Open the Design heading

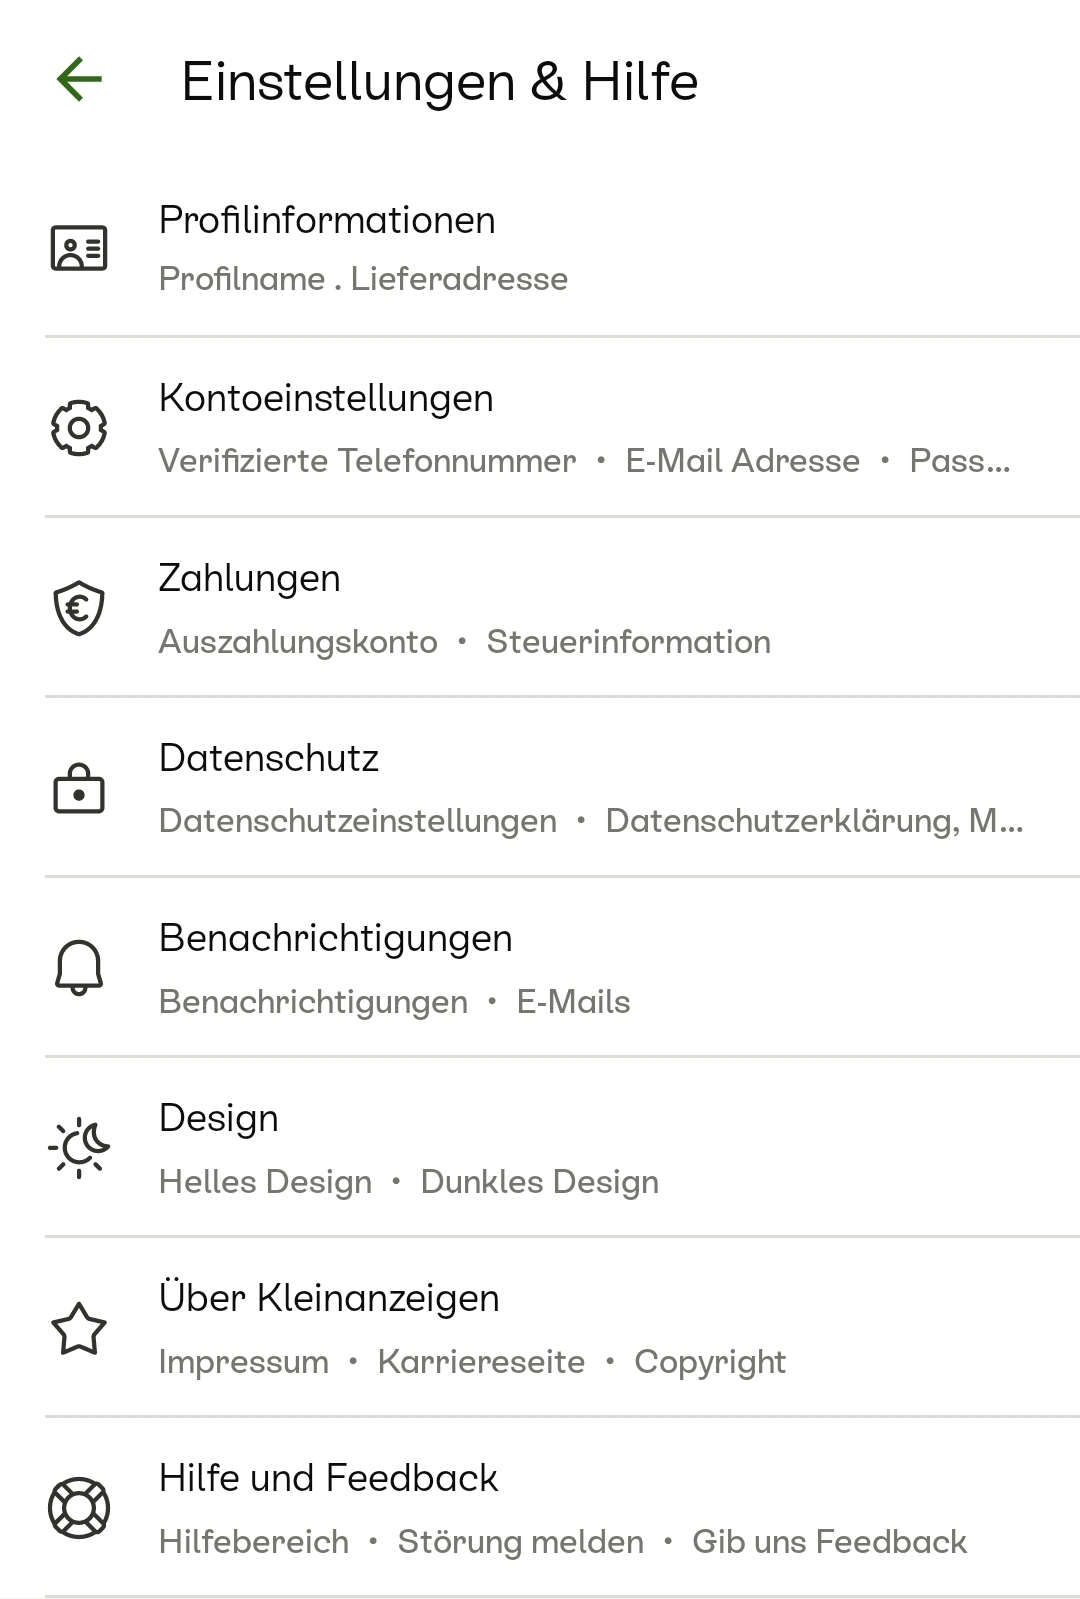(219, 1118)
